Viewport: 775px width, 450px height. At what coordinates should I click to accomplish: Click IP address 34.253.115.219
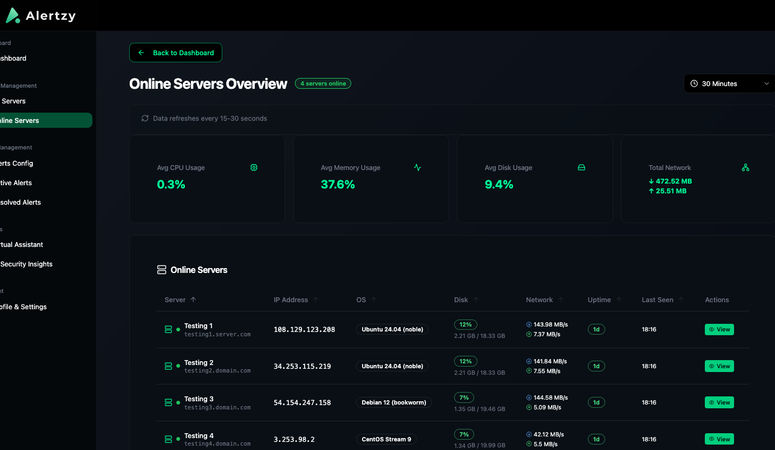click(x=302, y=366)
